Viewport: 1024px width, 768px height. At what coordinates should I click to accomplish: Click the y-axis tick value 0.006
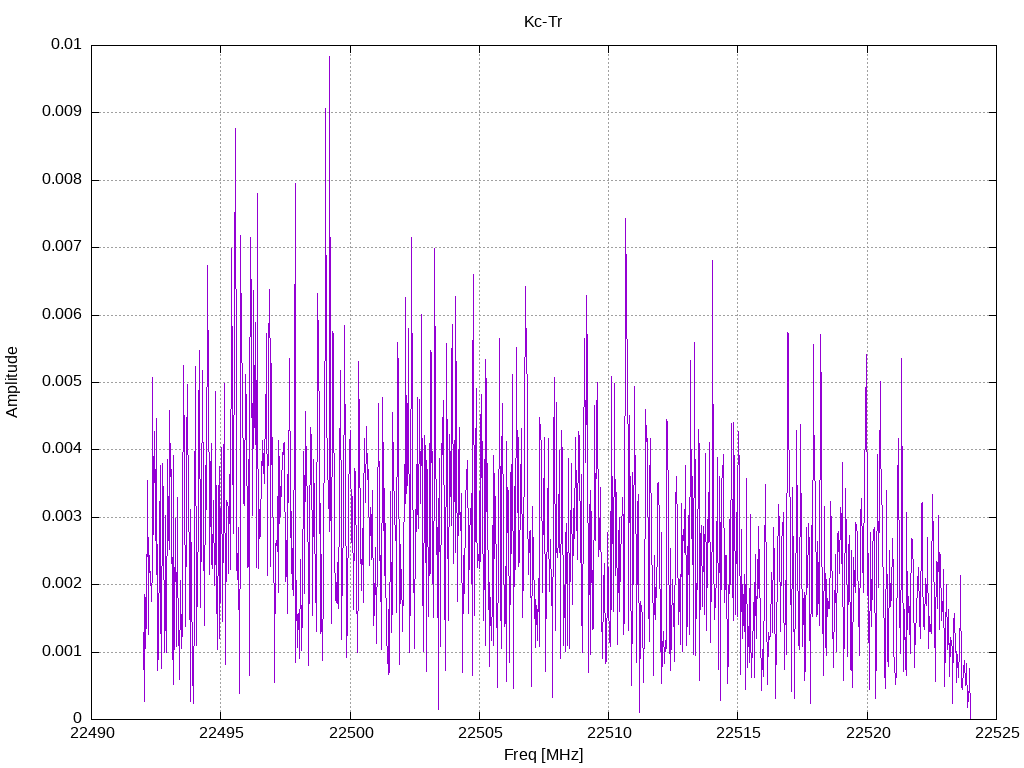click(62, 315)
